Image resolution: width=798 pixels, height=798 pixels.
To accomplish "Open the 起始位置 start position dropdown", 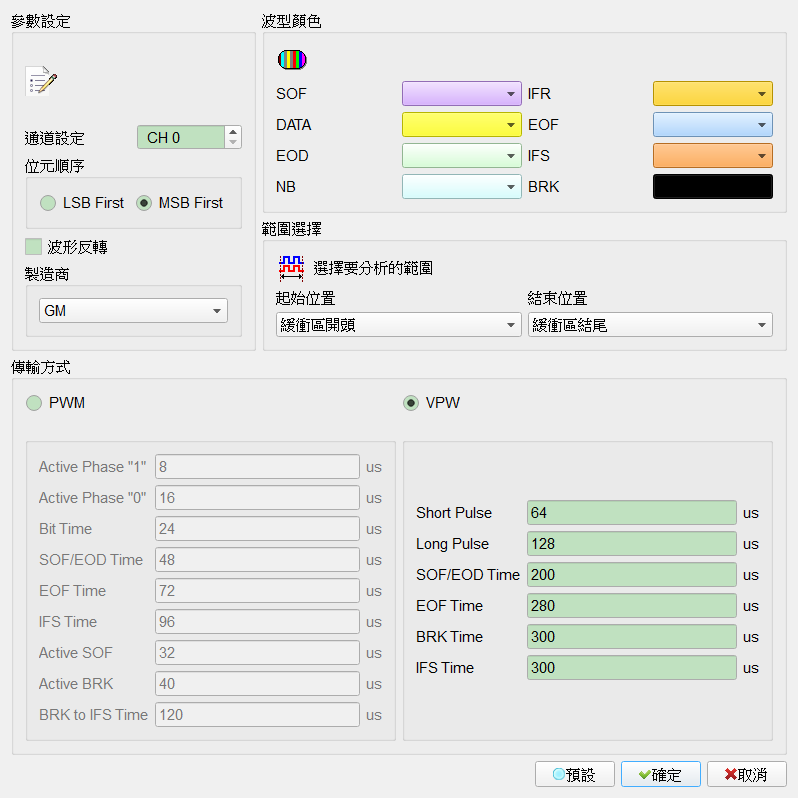I will tap(398, 325).
